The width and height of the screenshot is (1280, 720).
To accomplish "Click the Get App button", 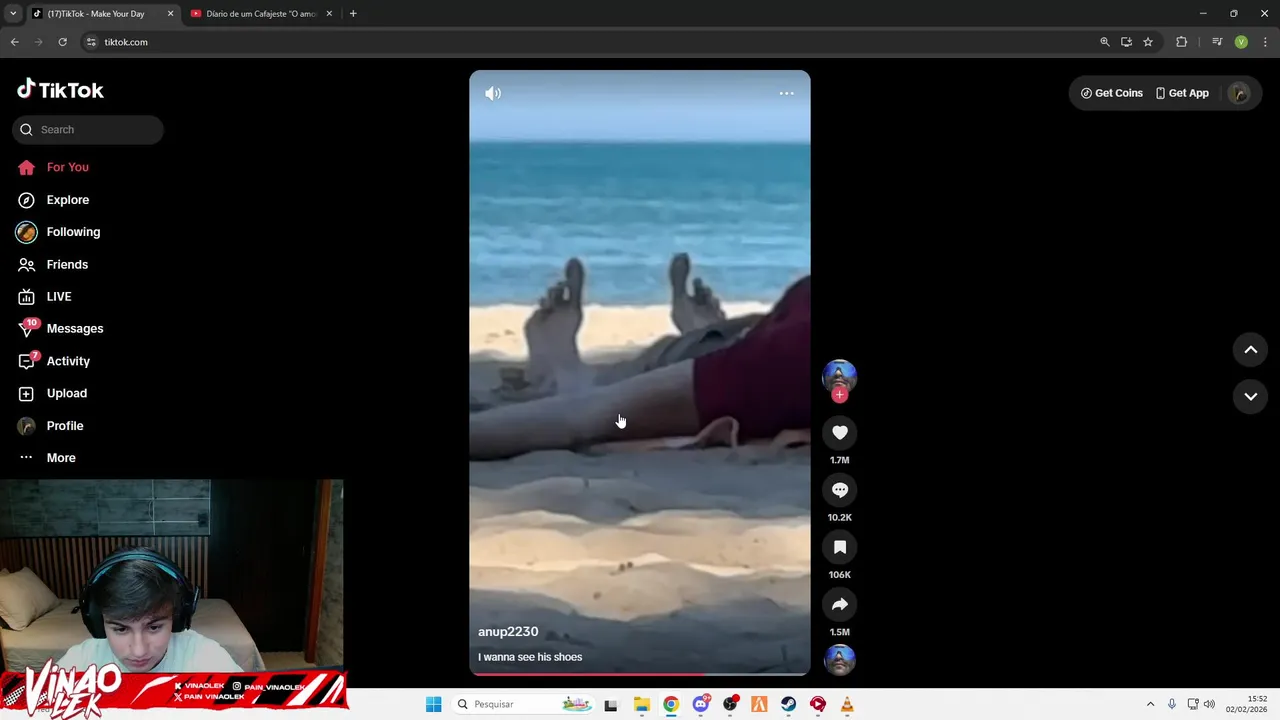I will pyautogui.click(x=1182, y=93).
